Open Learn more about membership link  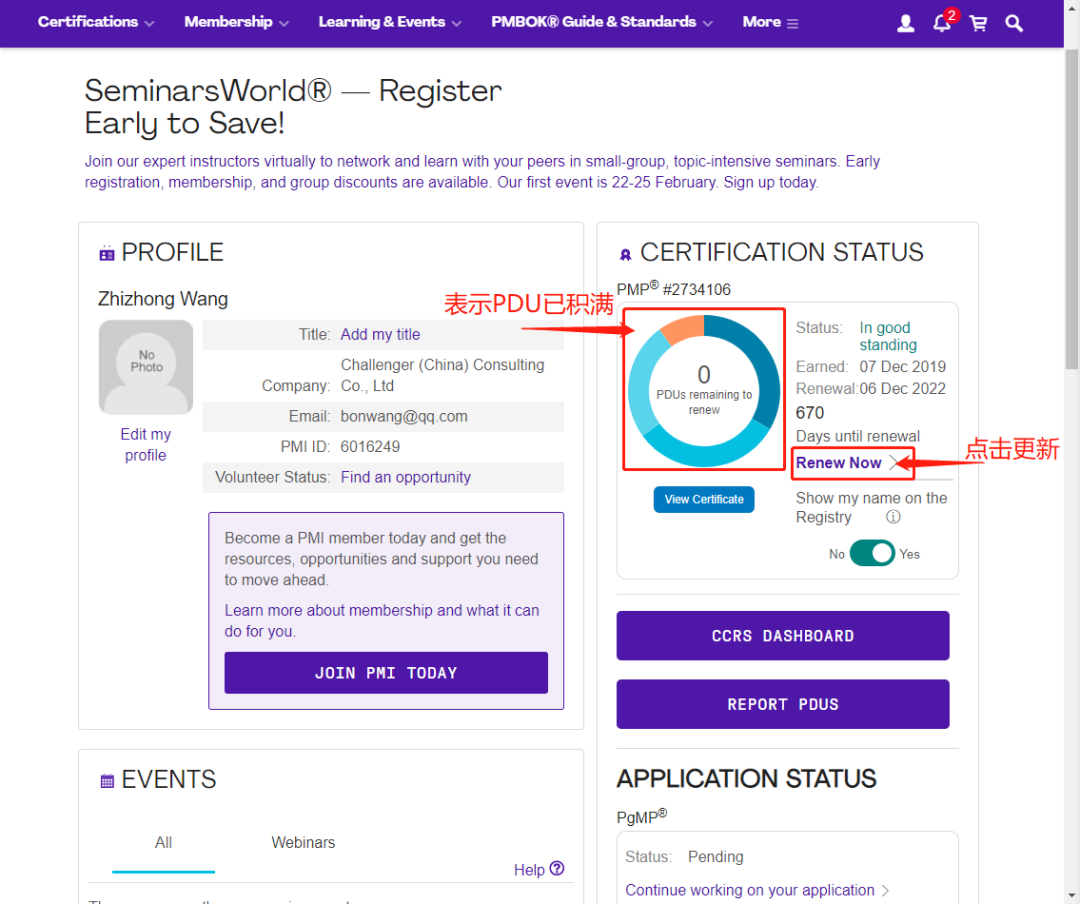point(382,621)
